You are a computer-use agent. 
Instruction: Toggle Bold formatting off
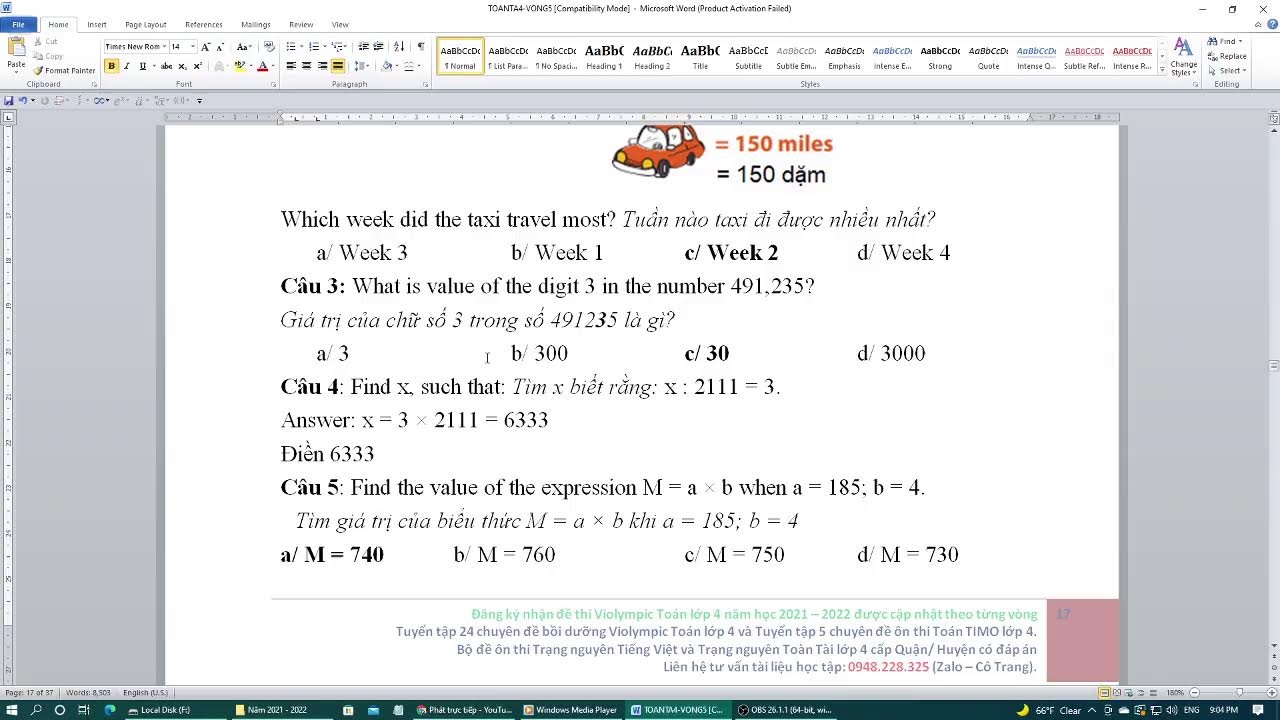tap(111, 66)
